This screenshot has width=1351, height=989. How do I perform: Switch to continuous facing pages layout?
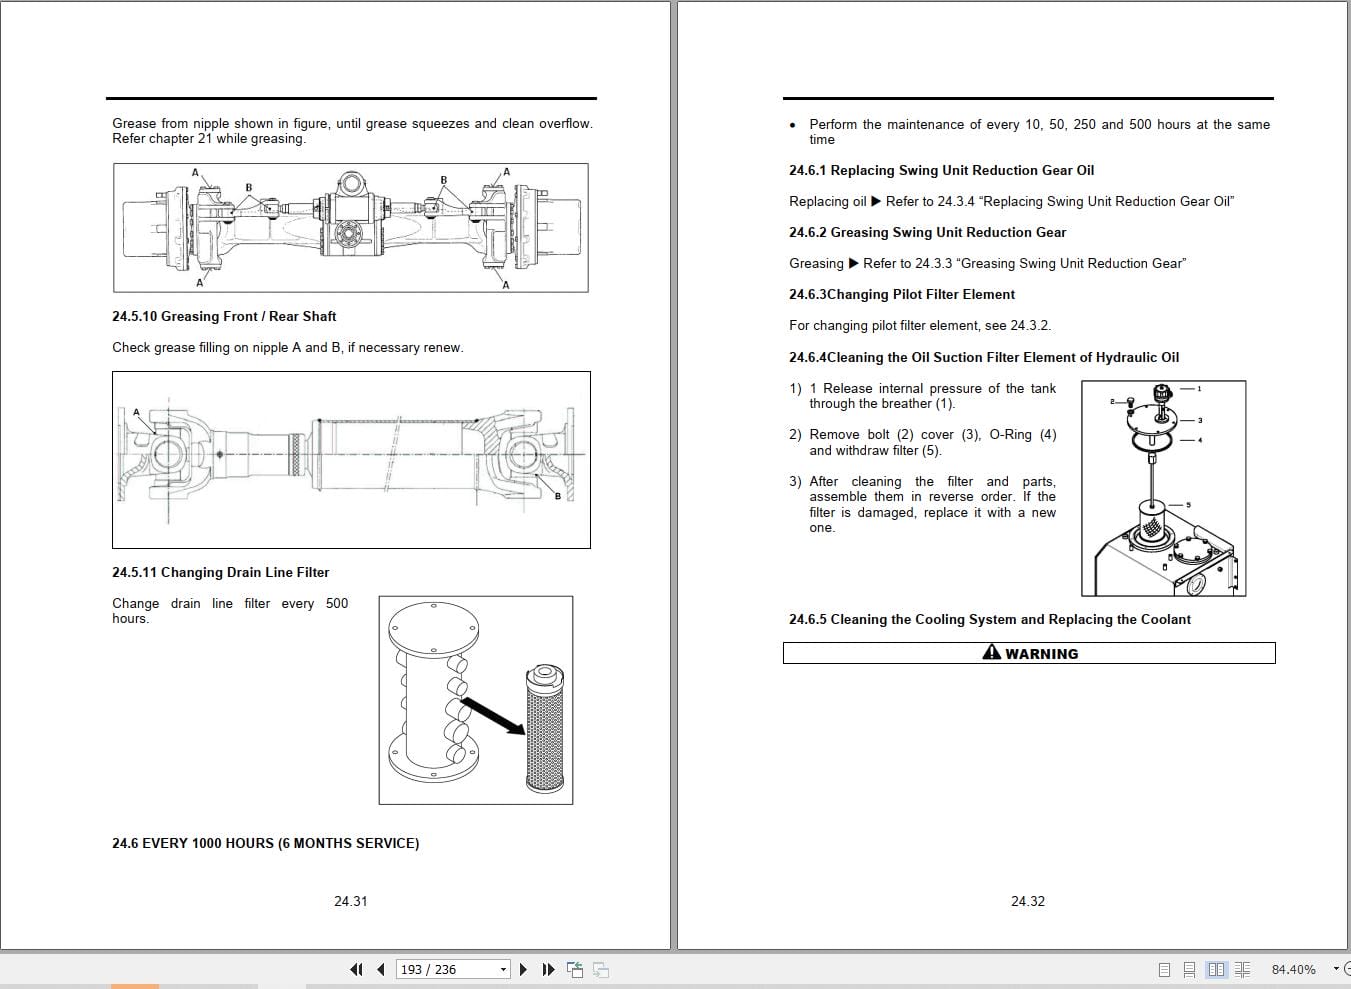[1242, 969]
